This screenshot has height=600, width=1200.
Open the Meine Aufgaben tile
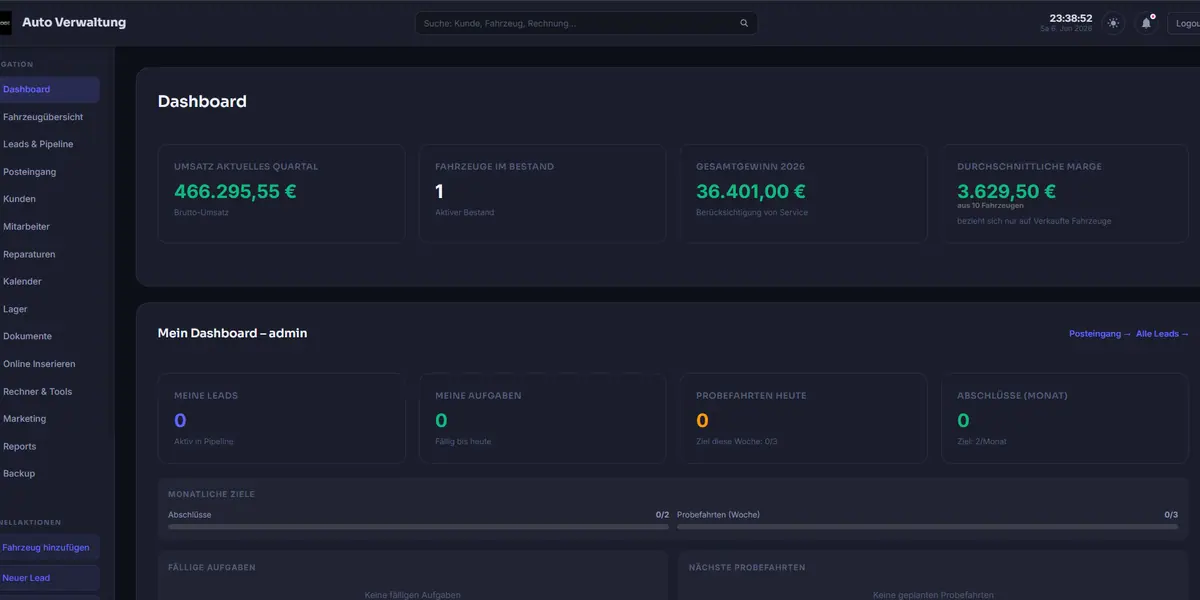(x=542, y=418)
